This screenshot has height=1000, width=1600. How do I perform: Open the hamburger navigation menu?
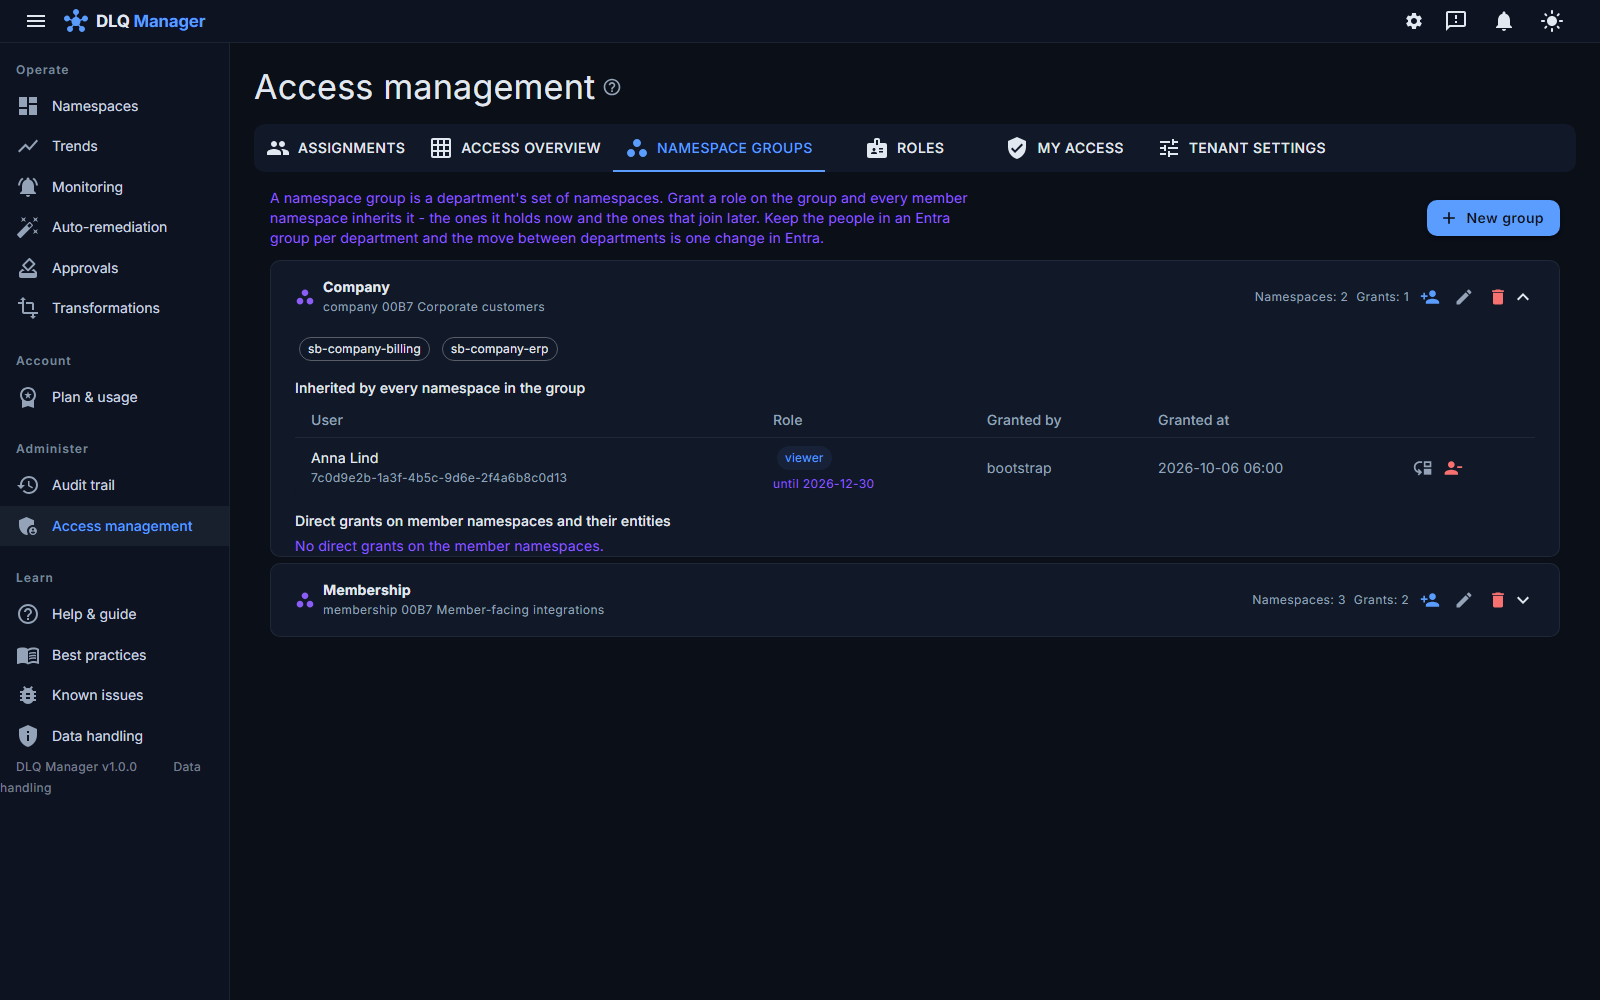(36, 21)
